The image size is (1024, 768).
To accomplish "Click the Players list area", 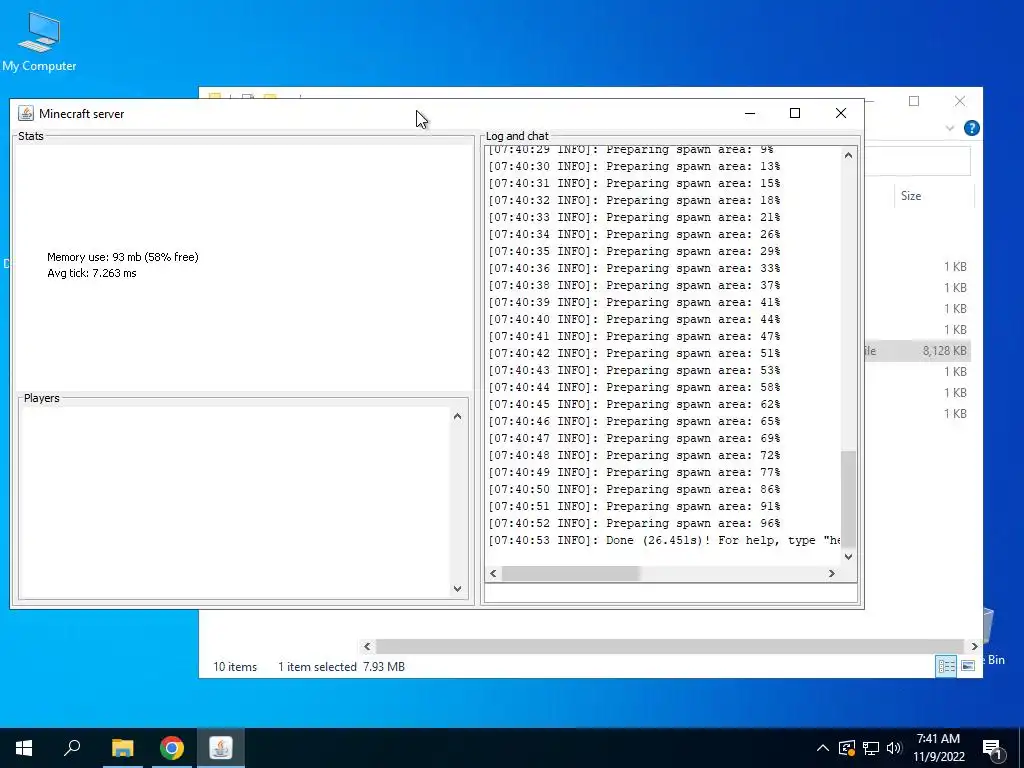I will [234, 502].
